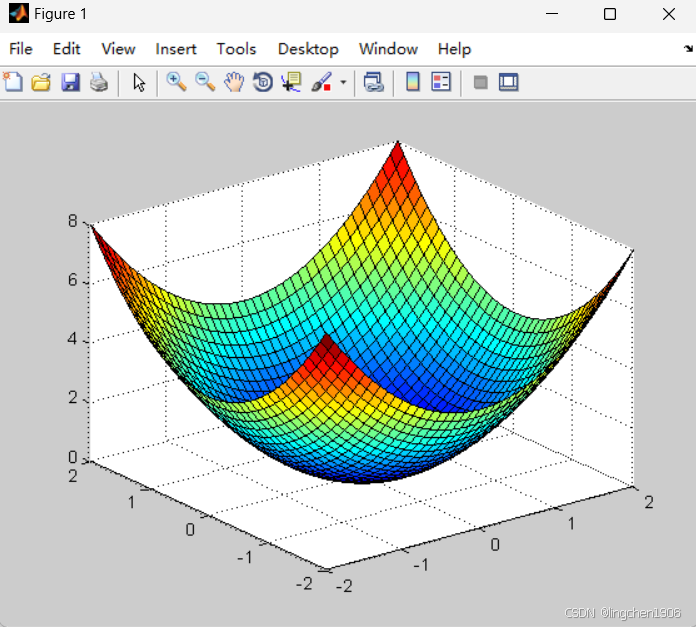
Task: Open the File menu
Action: click(x=21, y=49)
